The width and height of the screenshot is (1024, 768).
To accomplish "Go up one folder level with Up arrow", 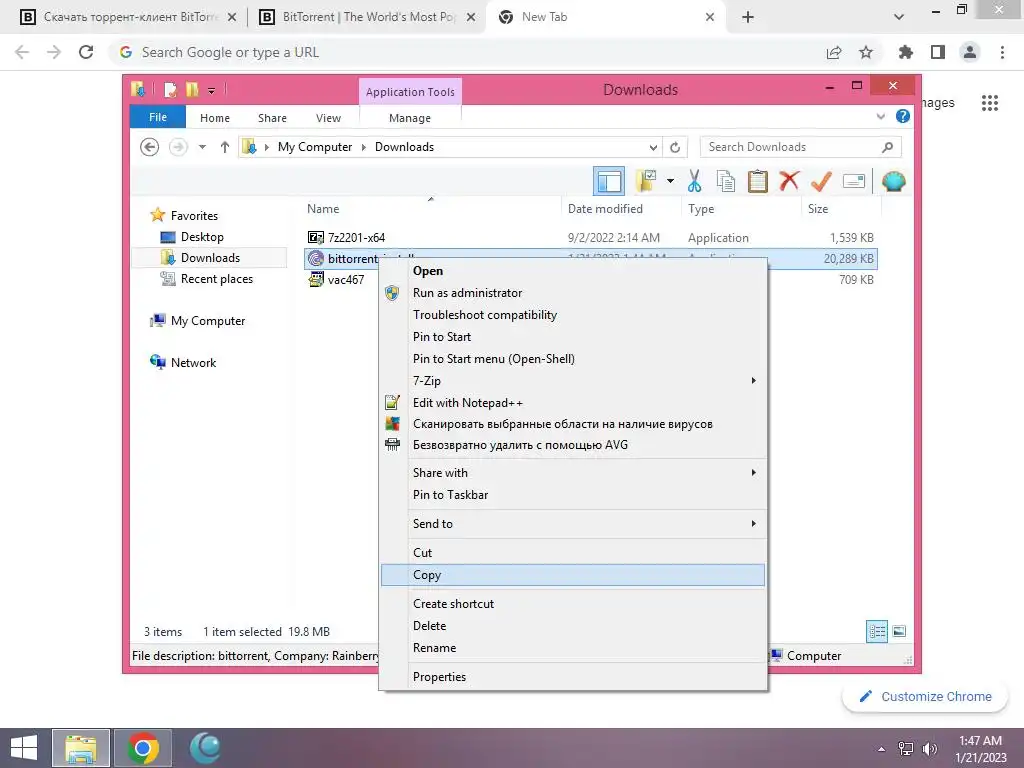I will point(225,147).
